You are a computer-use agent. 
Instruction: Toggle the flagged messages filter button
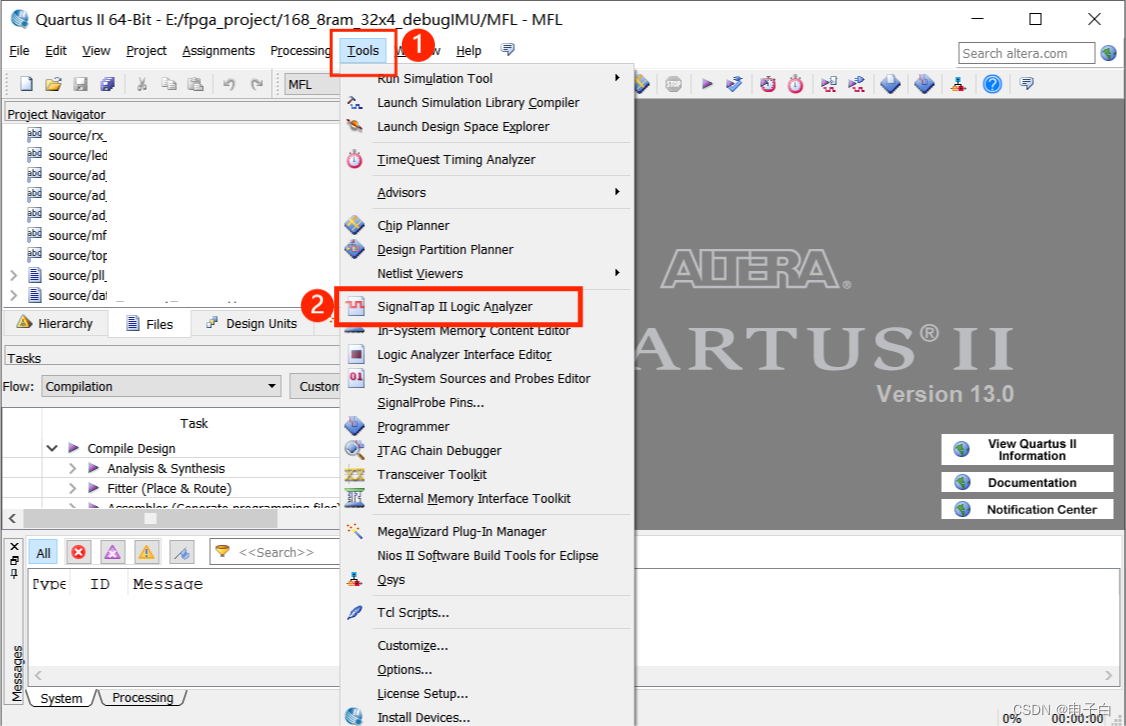coord(182,552)
